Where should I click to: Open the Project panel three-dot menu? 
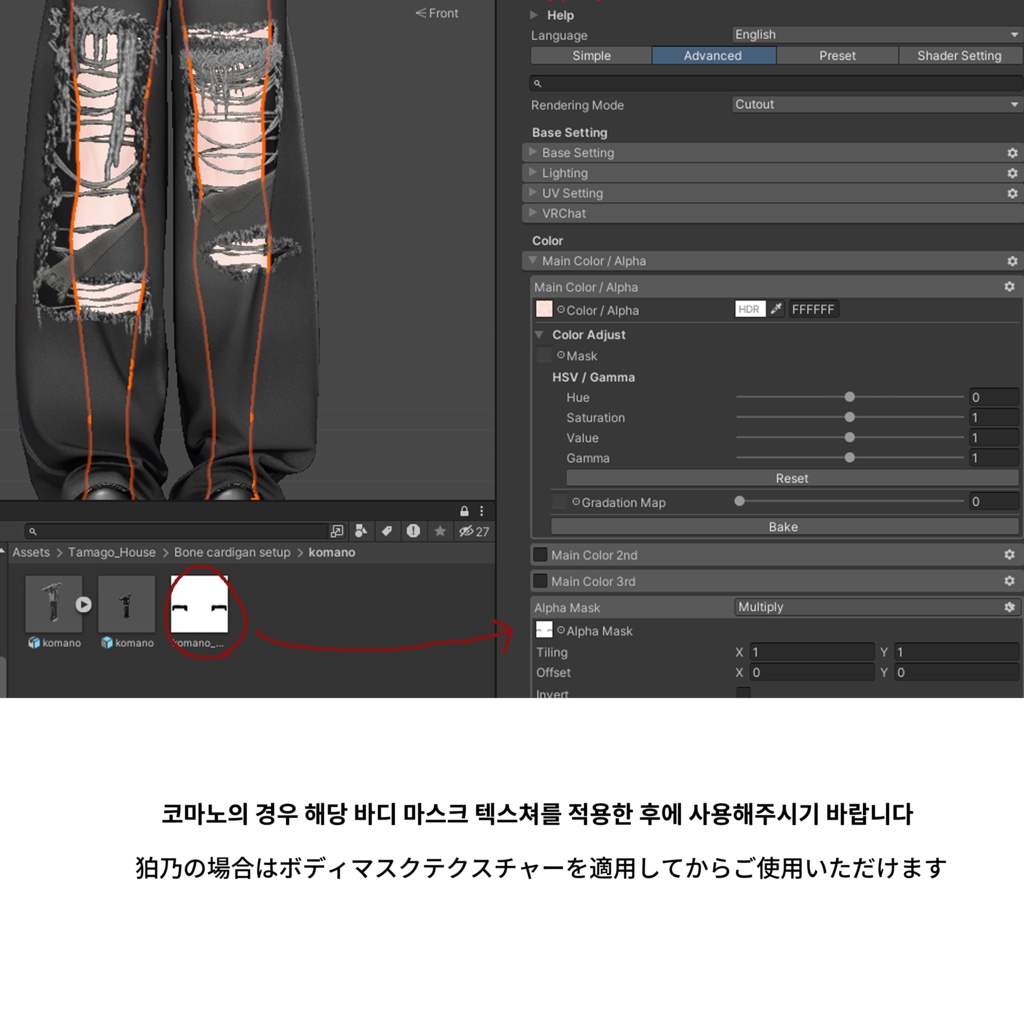(481, 511)
